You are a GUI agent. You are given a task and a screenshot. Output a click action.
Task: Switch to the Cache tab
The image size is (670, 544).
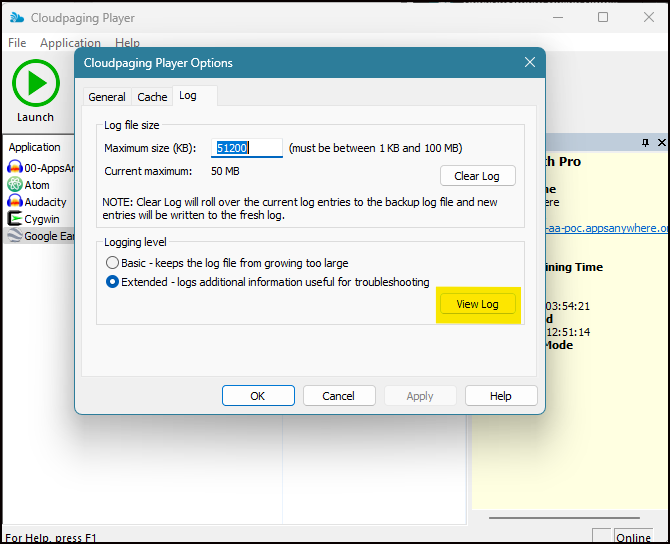click(x=152, y=97)
